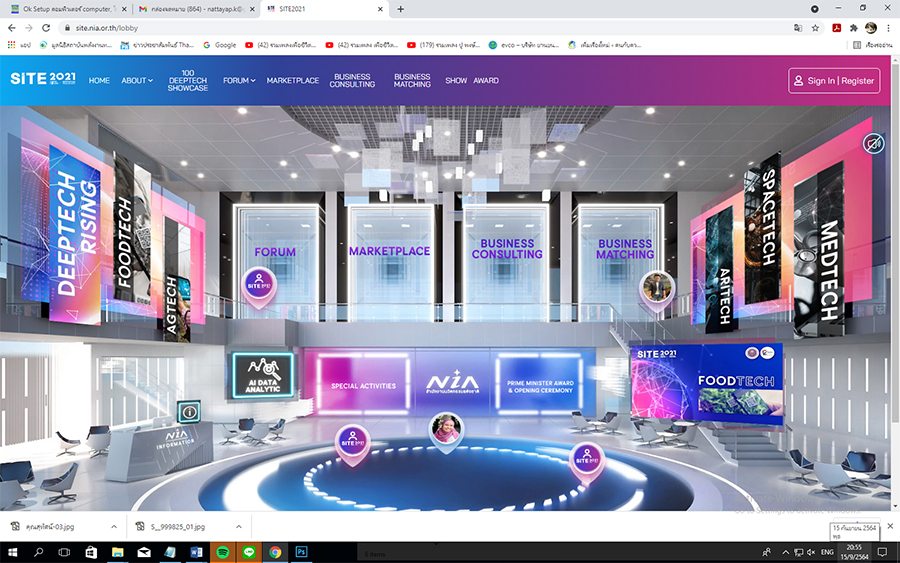This screenshot has width=900, height=563.
Task: Open File Explorer from the taskbar
Action: point(118,552)
